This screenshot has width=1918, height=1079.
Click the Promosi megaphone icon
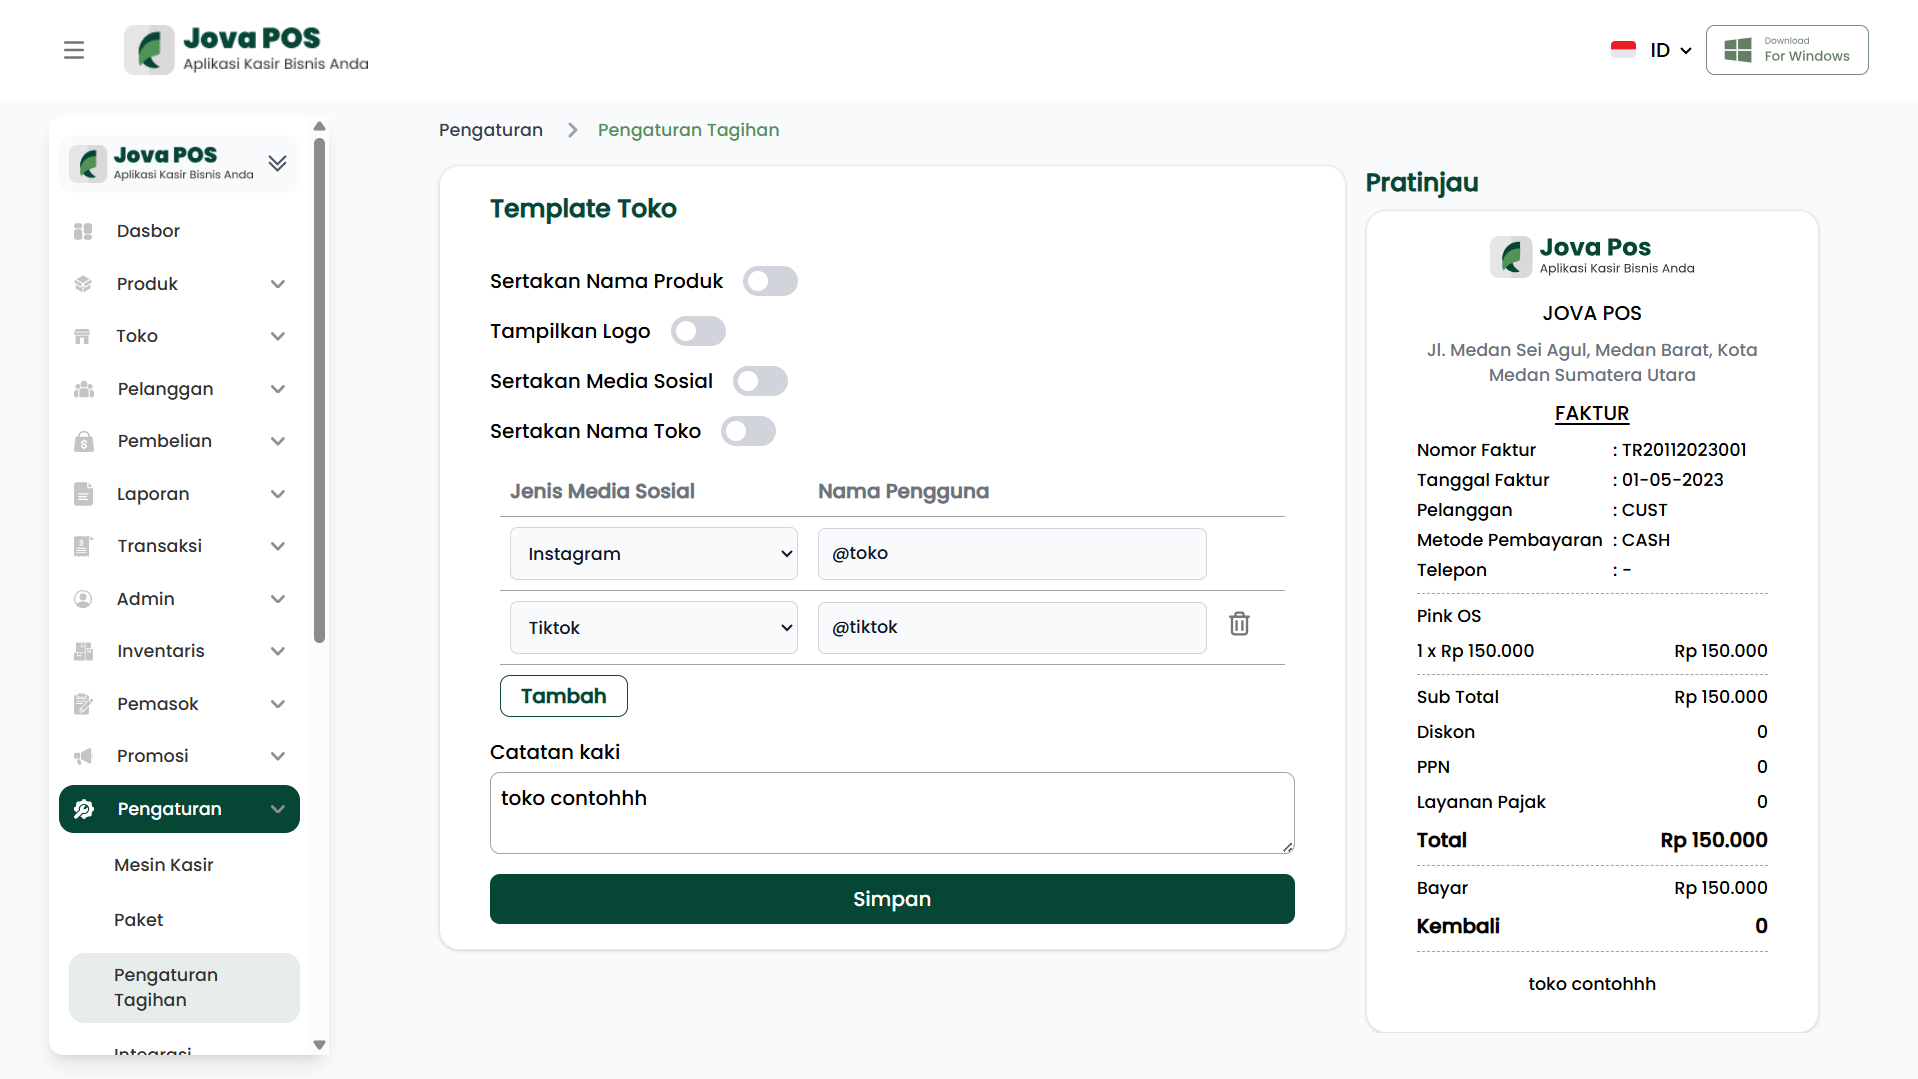(83, 756)
